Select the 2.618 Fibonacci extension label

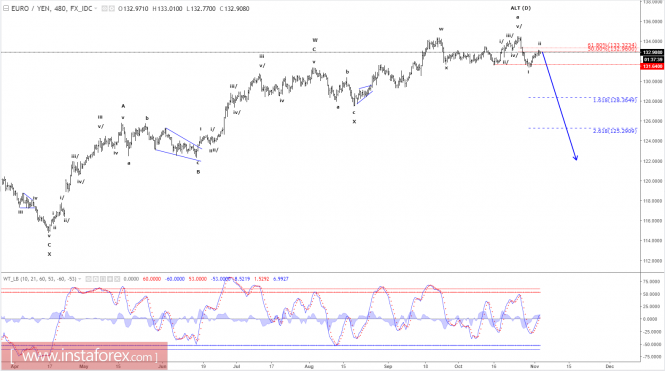coord(615,131)
